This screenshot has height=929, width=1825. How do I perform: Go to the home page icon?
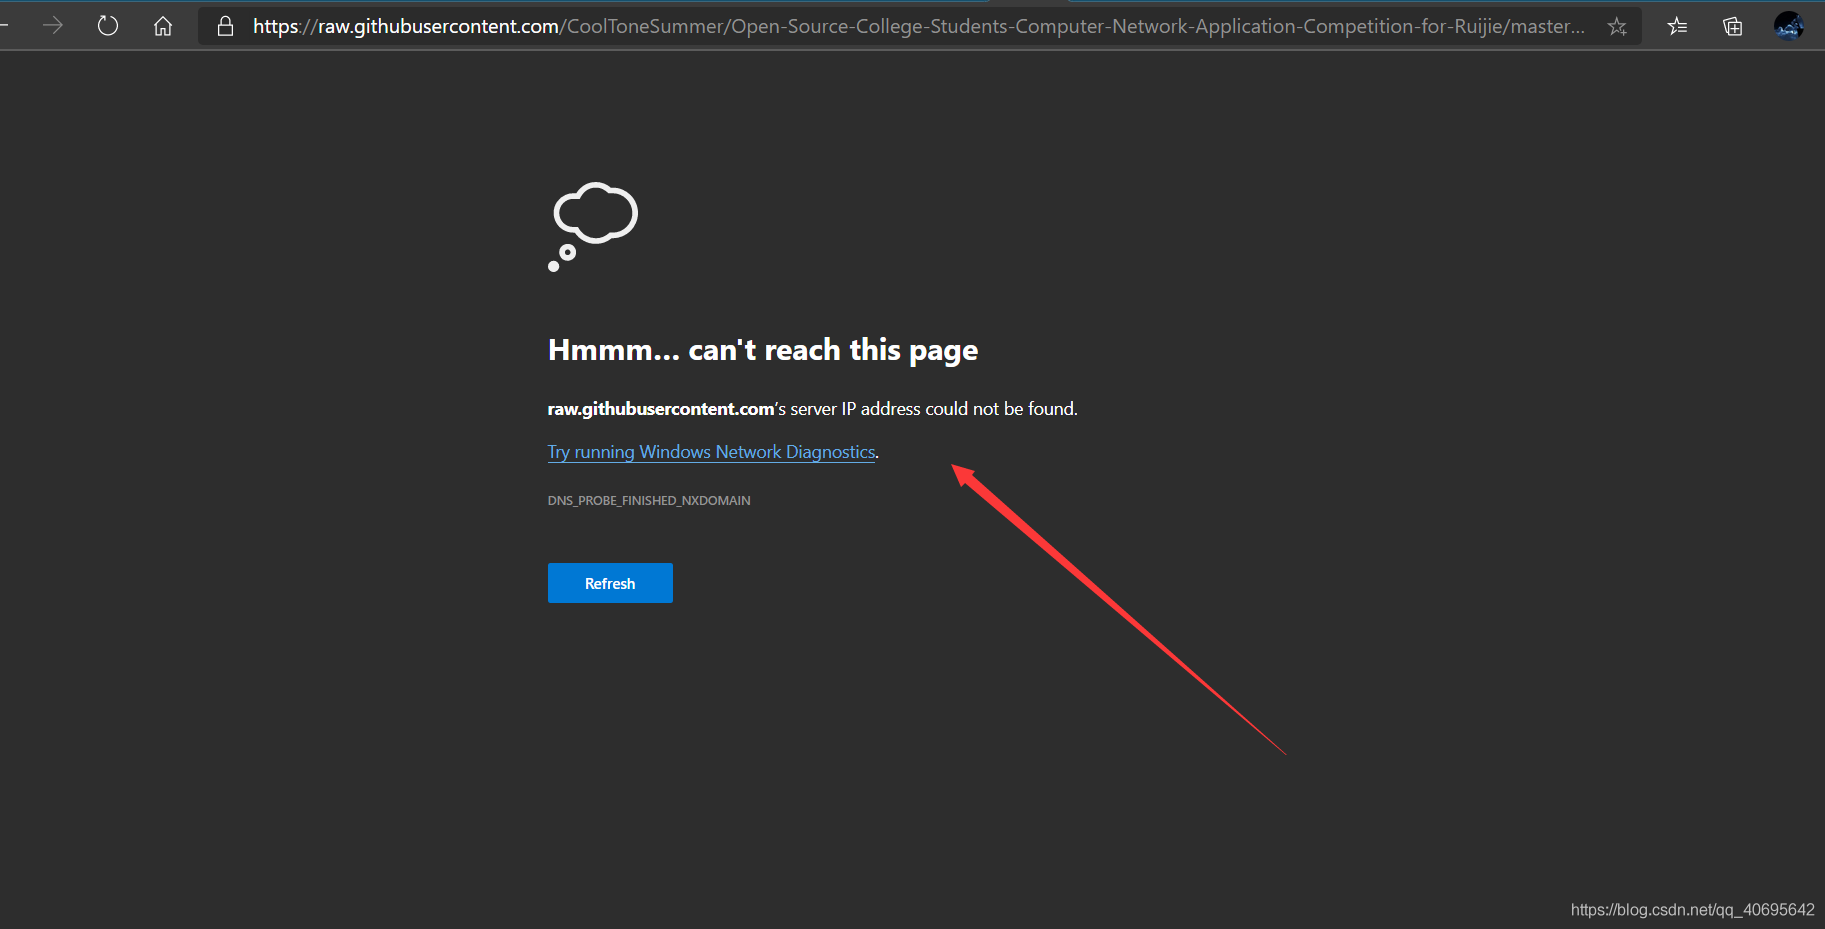click(x=163, y=26)
